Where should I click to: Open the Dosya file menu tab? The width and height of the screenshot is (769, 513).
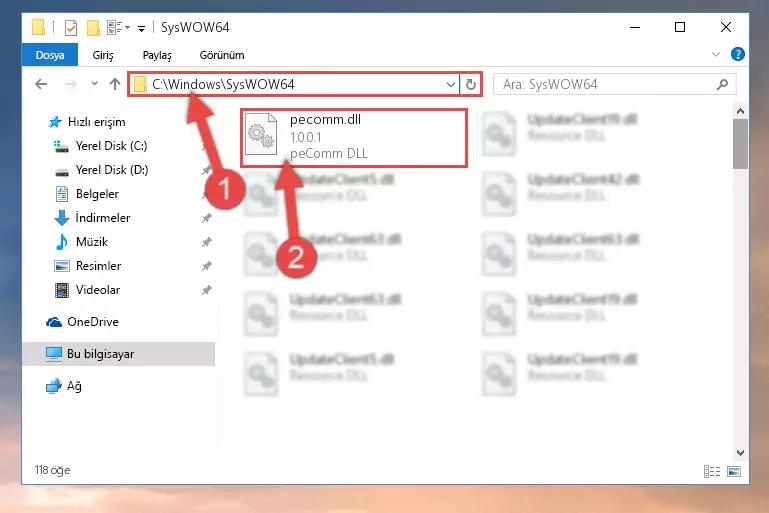click(x=50, y=55)
